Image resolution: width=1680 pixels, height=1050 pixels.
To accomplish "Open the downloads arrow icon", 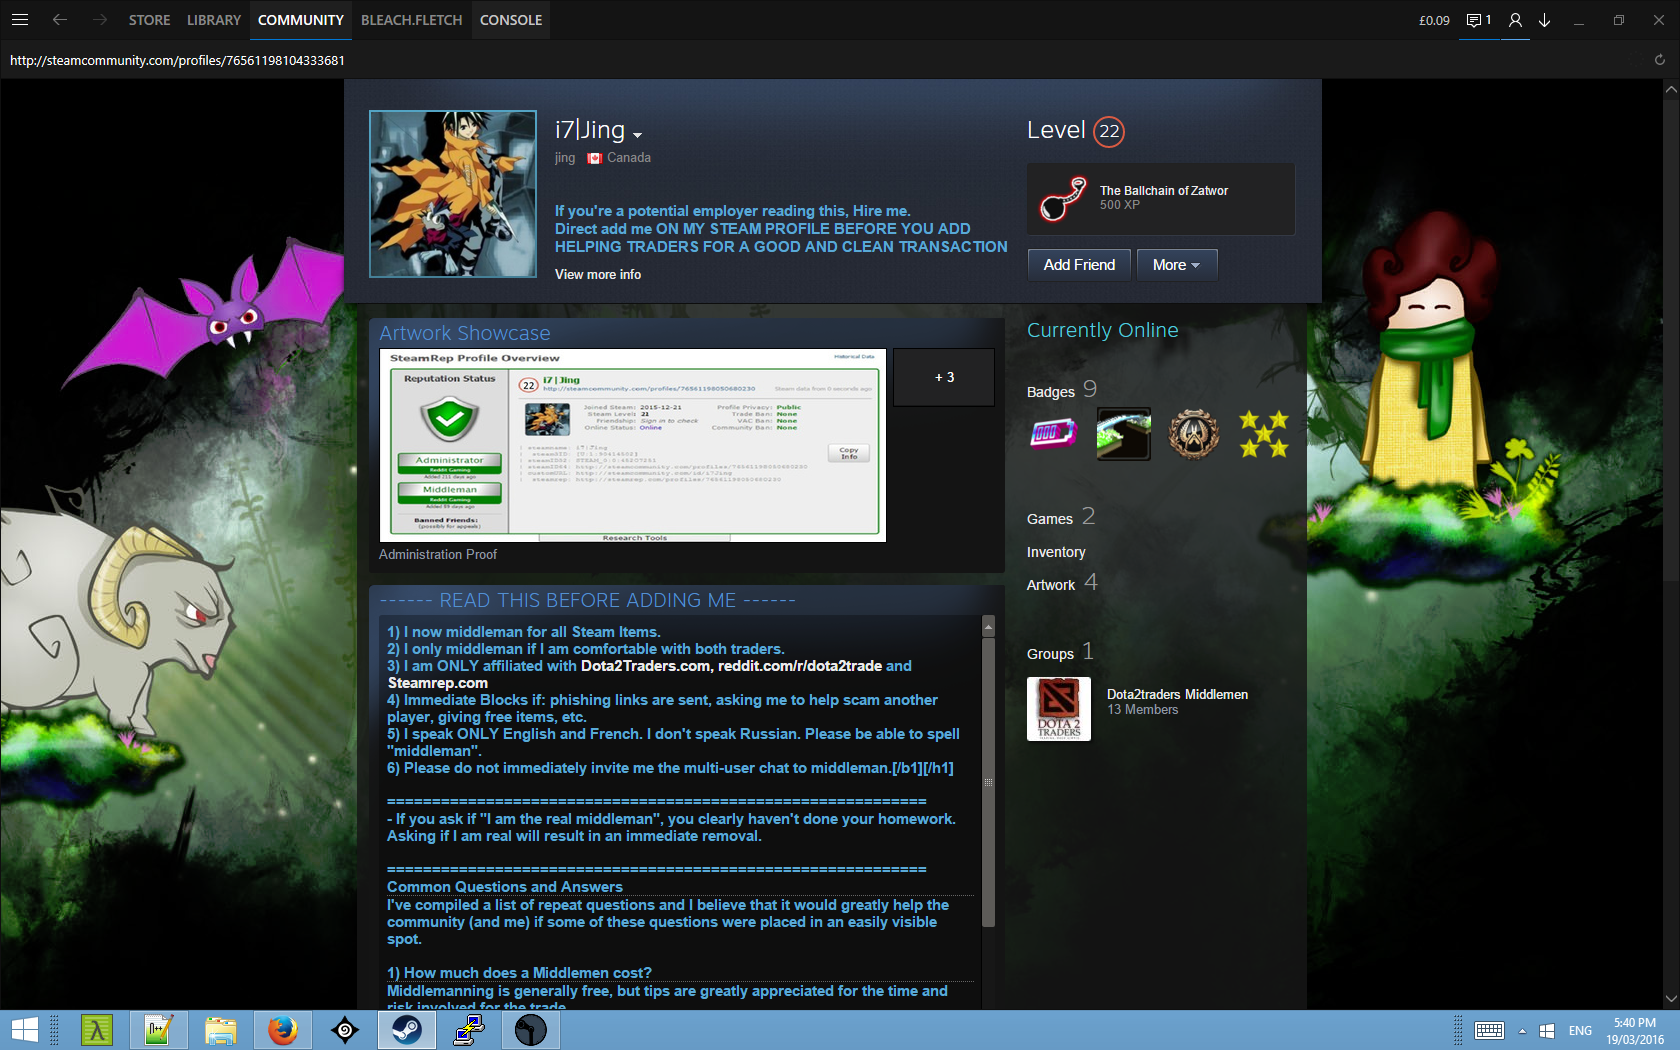I will click(x=1544, y=20).
